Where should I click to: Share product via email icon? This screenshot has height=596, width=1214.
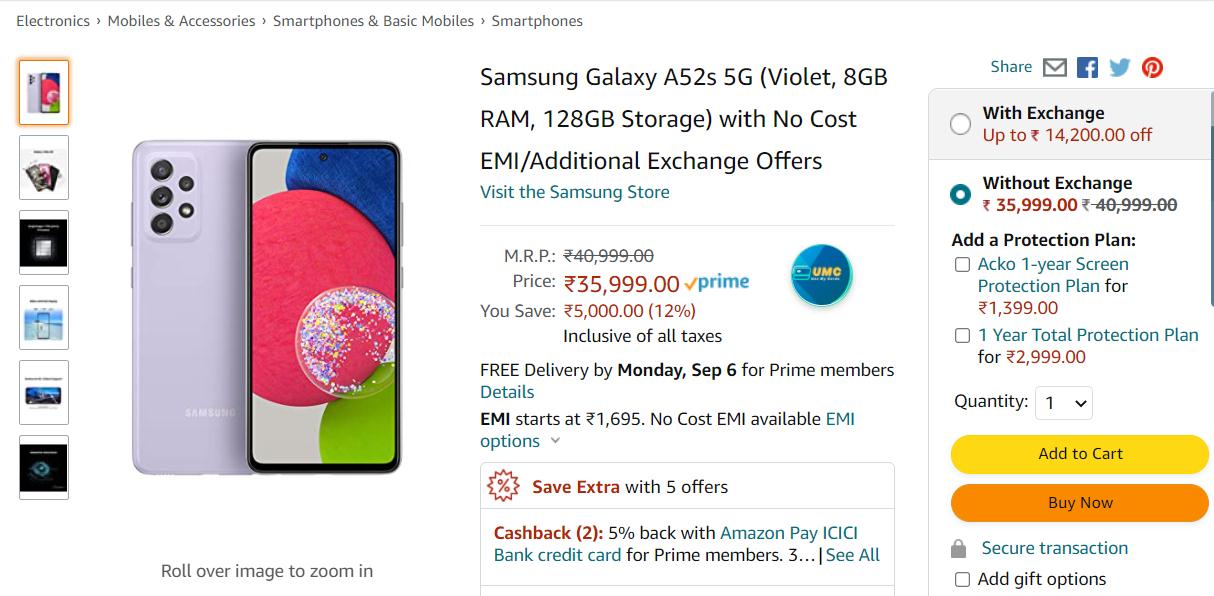click(x=1054, y=67)
